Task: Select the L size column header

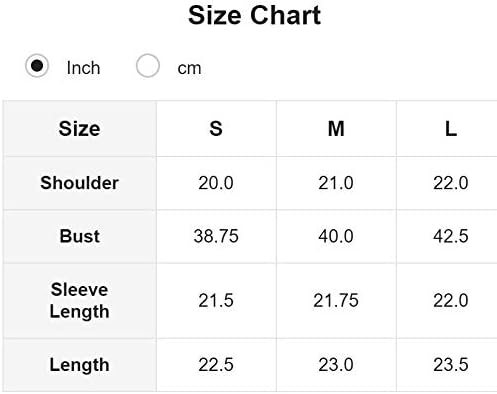Action: pyautogui.click(x=451, y=129)
